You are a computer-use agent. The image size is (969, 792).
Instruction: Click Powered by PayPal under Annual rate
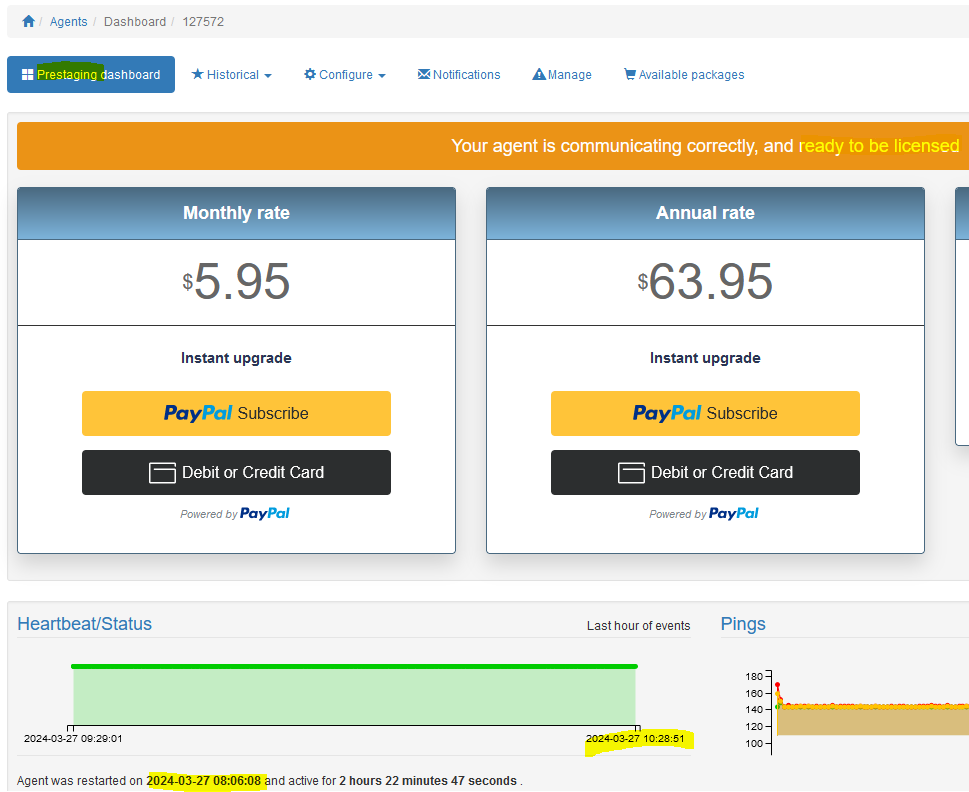pyautogui.click(x=704, y=513)
